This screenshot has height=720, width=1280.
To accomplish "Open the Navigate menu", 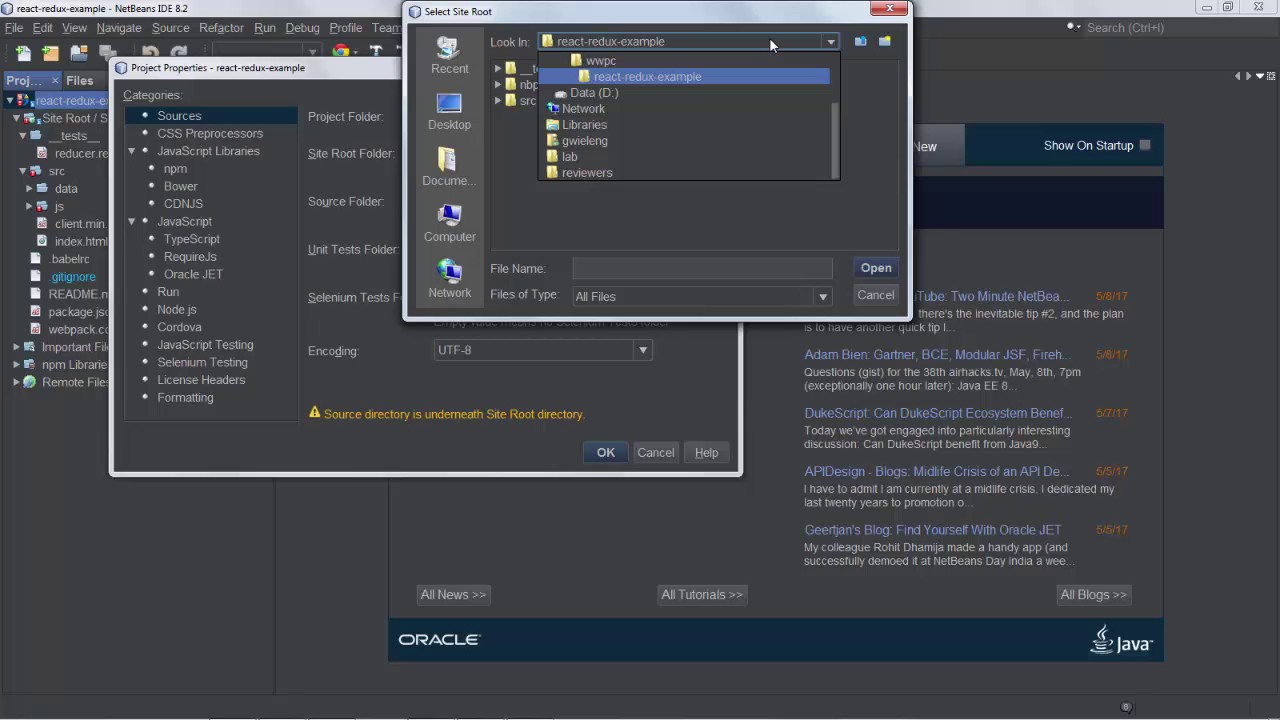I will [x=119, y=28].
